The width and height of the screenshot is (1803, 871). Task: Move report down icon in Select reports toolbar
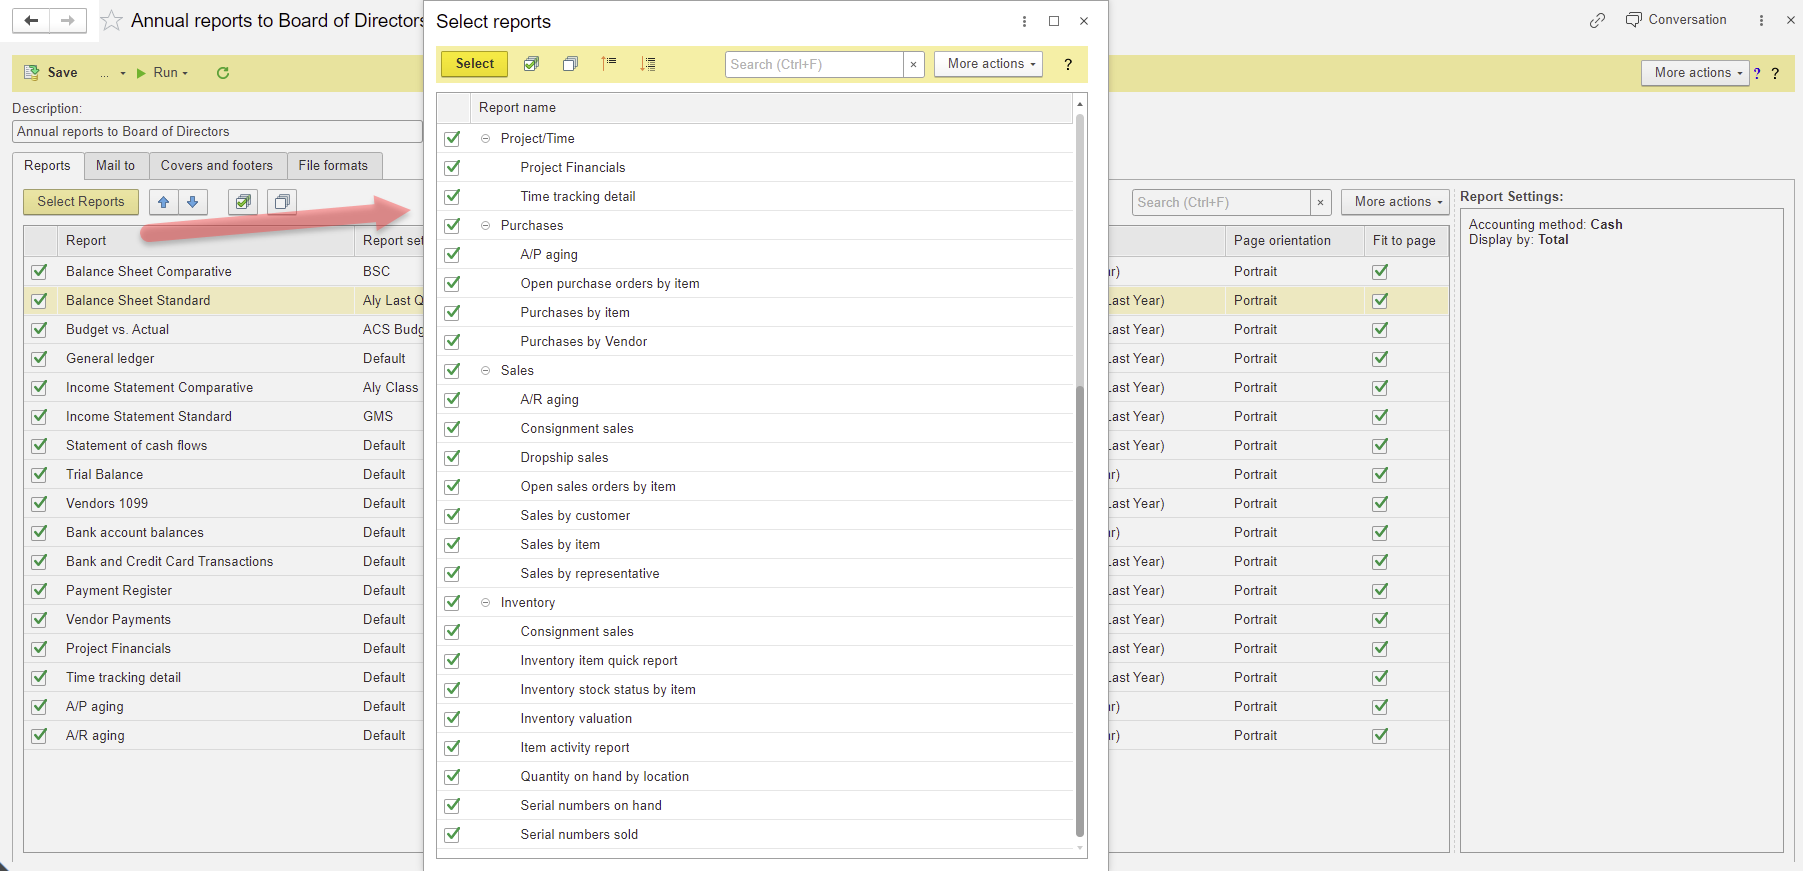(x=648, y=64)
